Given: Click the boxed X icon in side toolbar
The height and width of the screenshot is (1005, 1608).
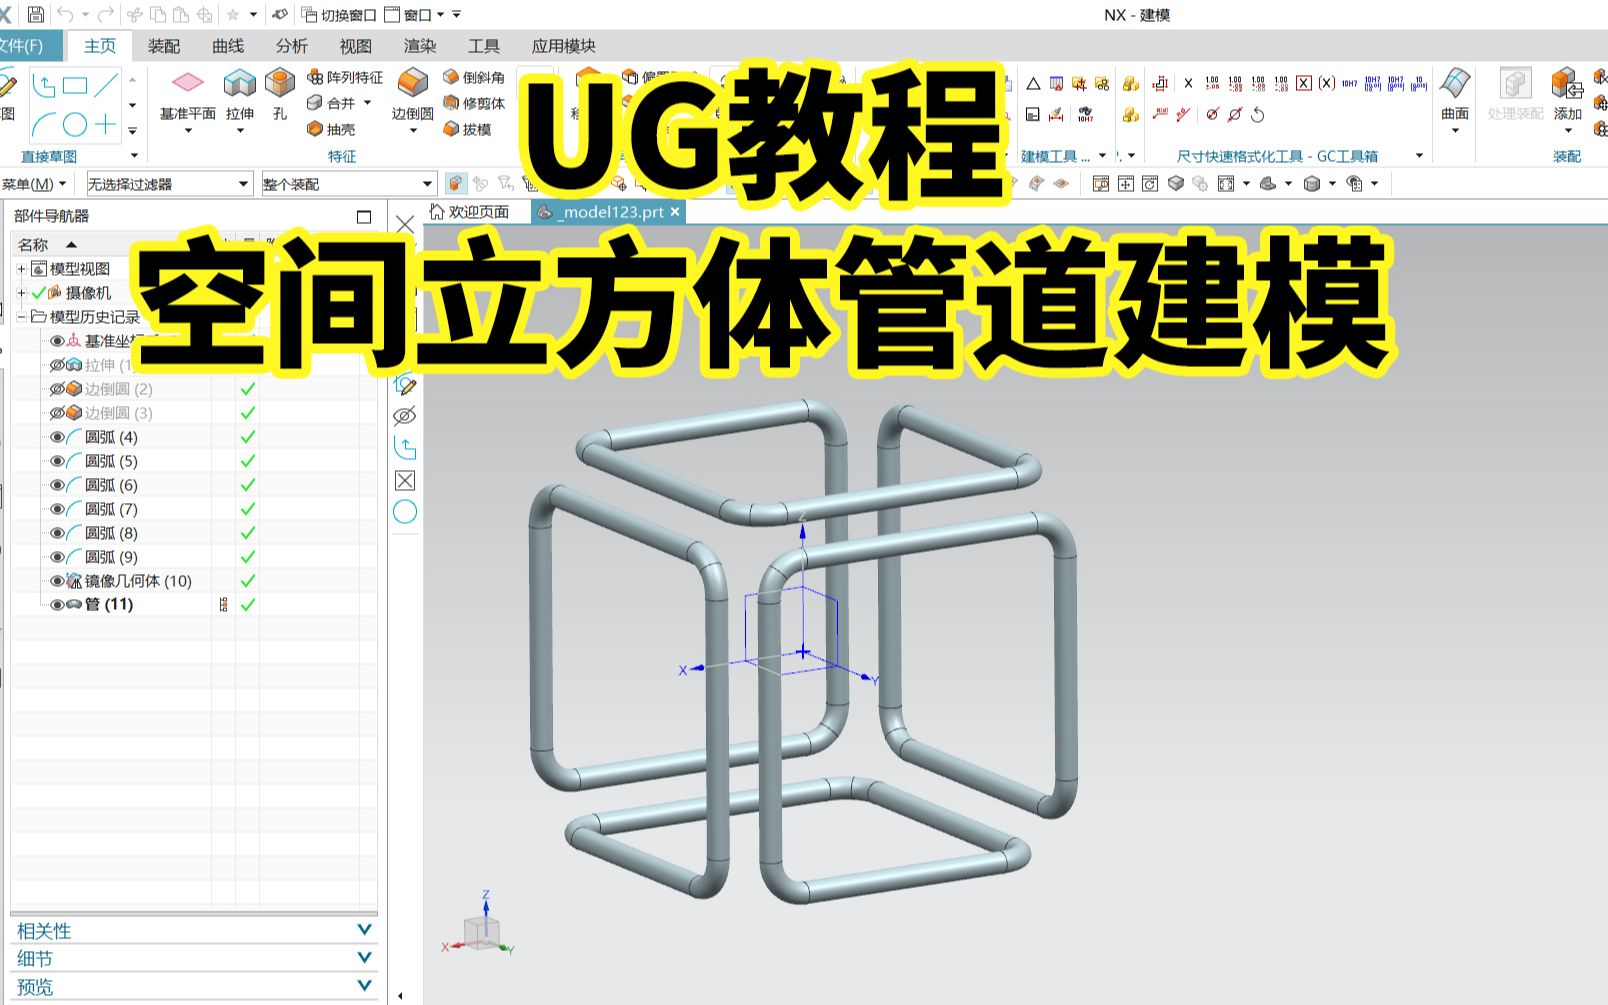Looking at the screenshot, I should tap(405, 481).
